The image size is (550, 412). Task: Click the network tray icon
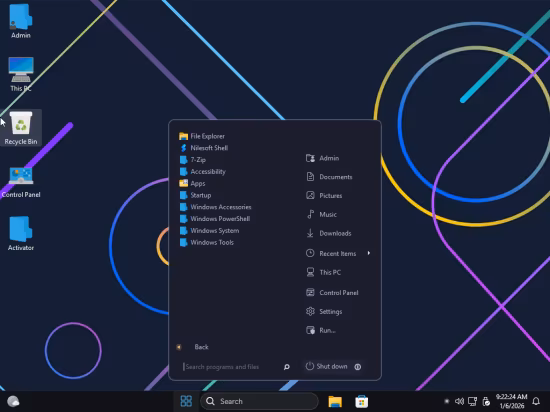[472, 401]
